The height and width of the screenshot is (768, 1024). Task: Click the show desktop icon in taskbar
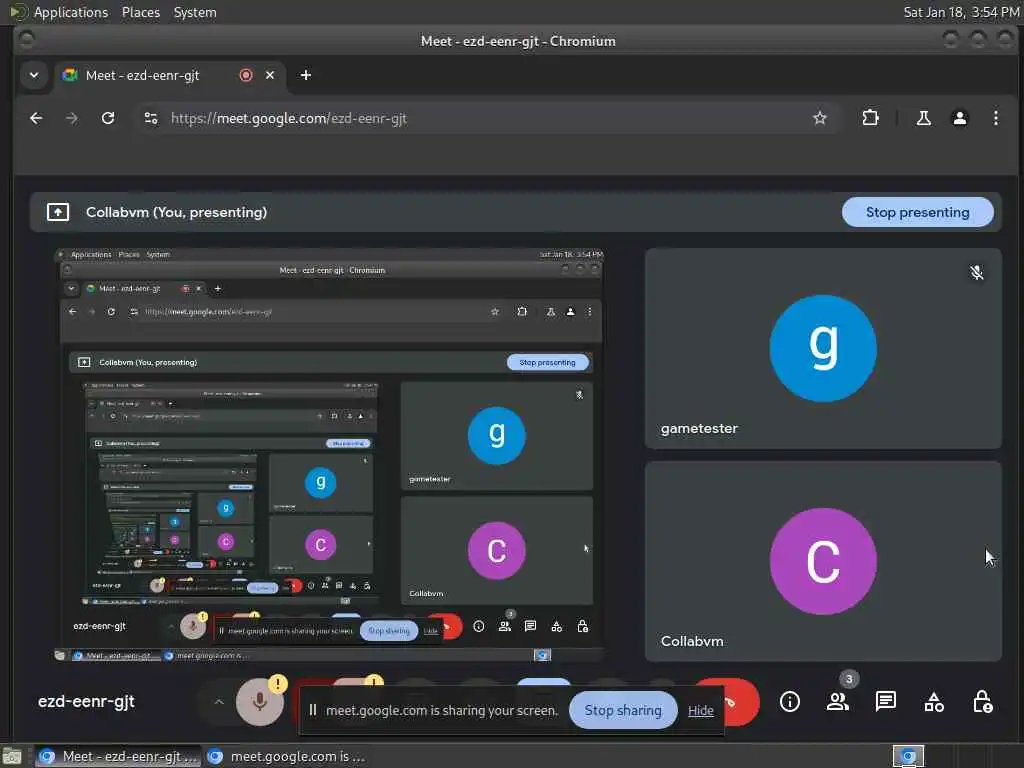[12, 756]
